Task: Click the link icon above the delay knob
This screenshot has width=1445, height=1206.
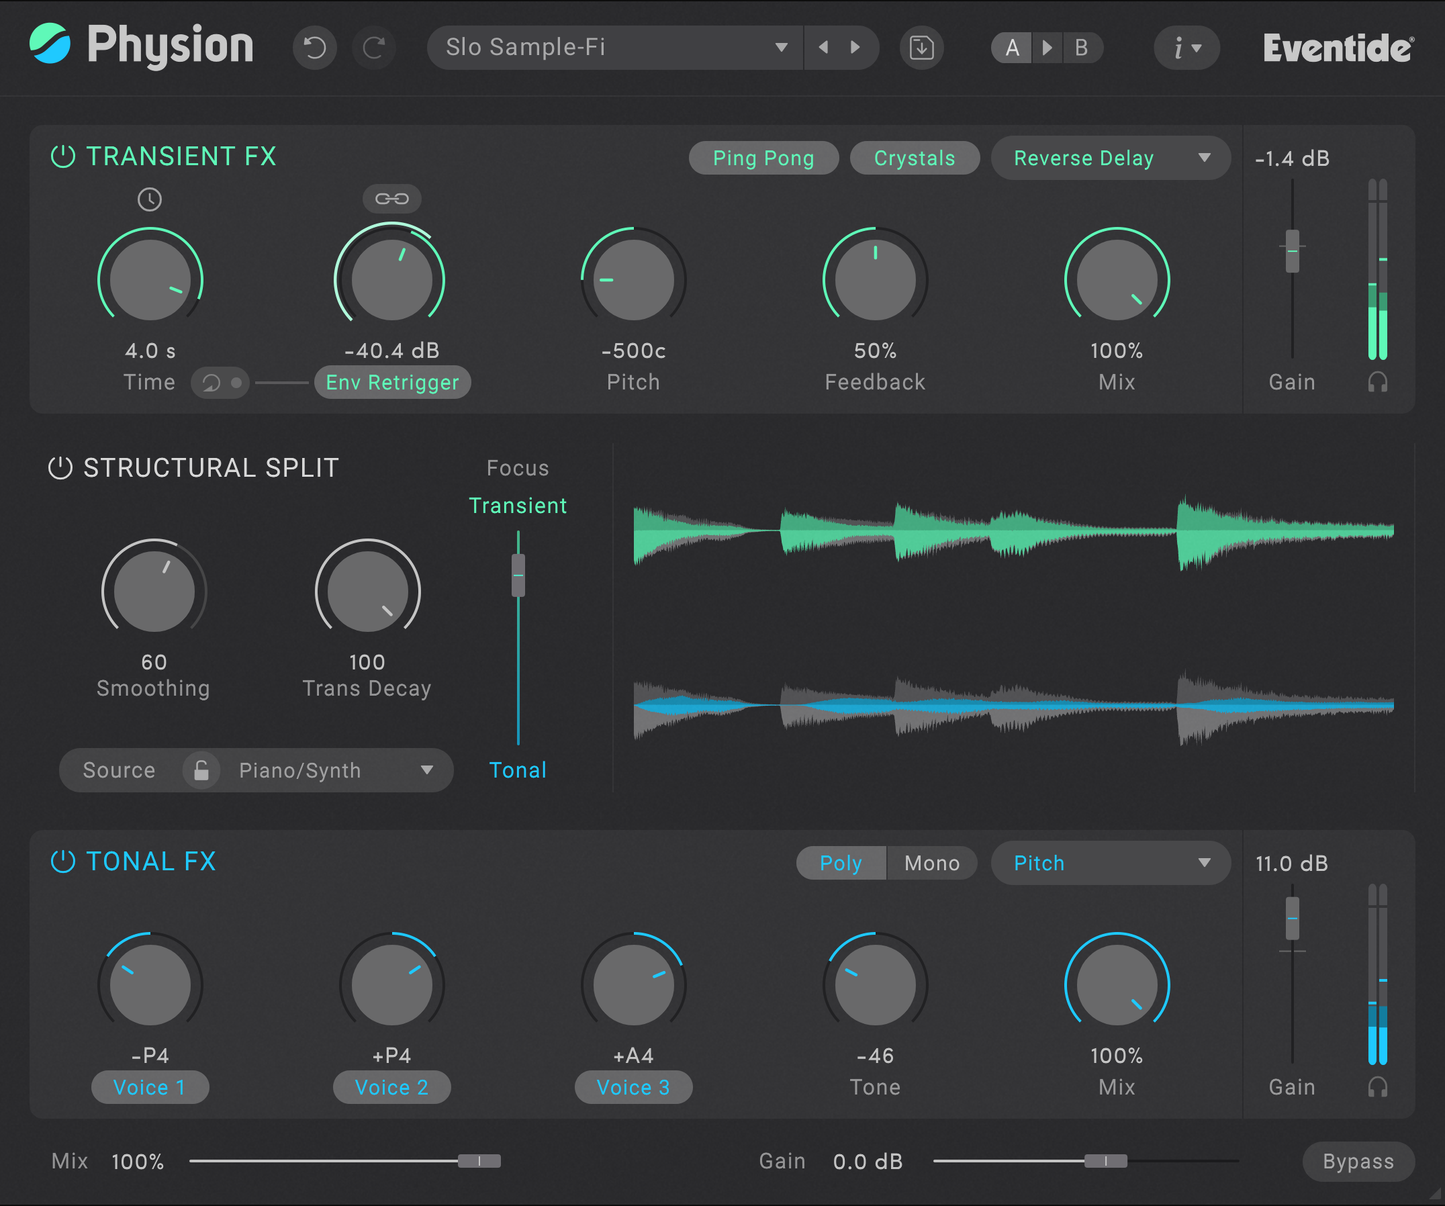Action: pos(391,198)
